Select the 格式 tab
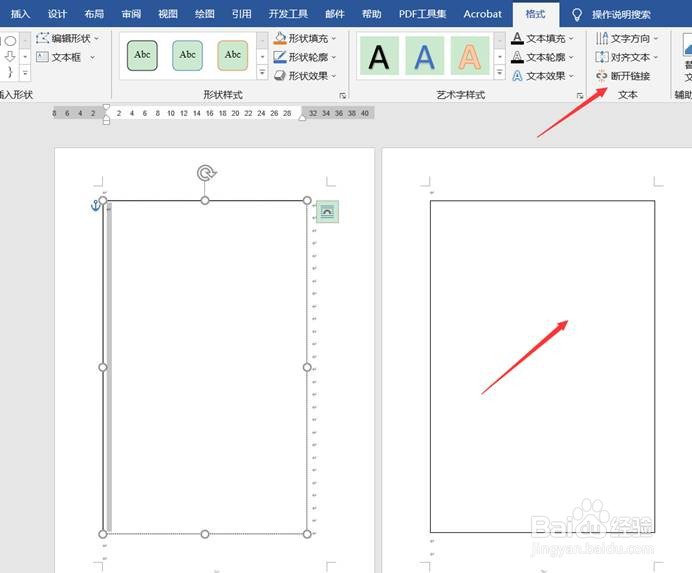The height and width of the screenshot is (573, 692). (x=535, y=14)
